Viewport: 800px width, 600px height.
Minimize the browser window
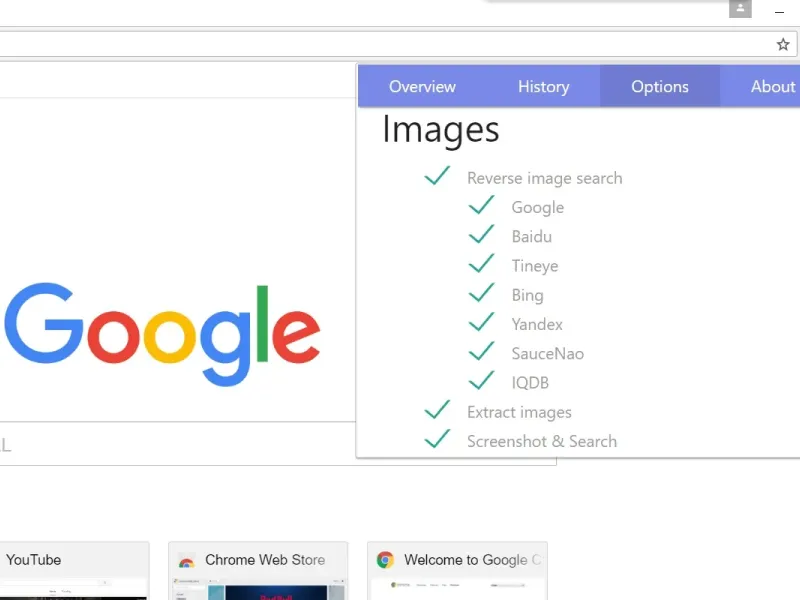(779, 10)
